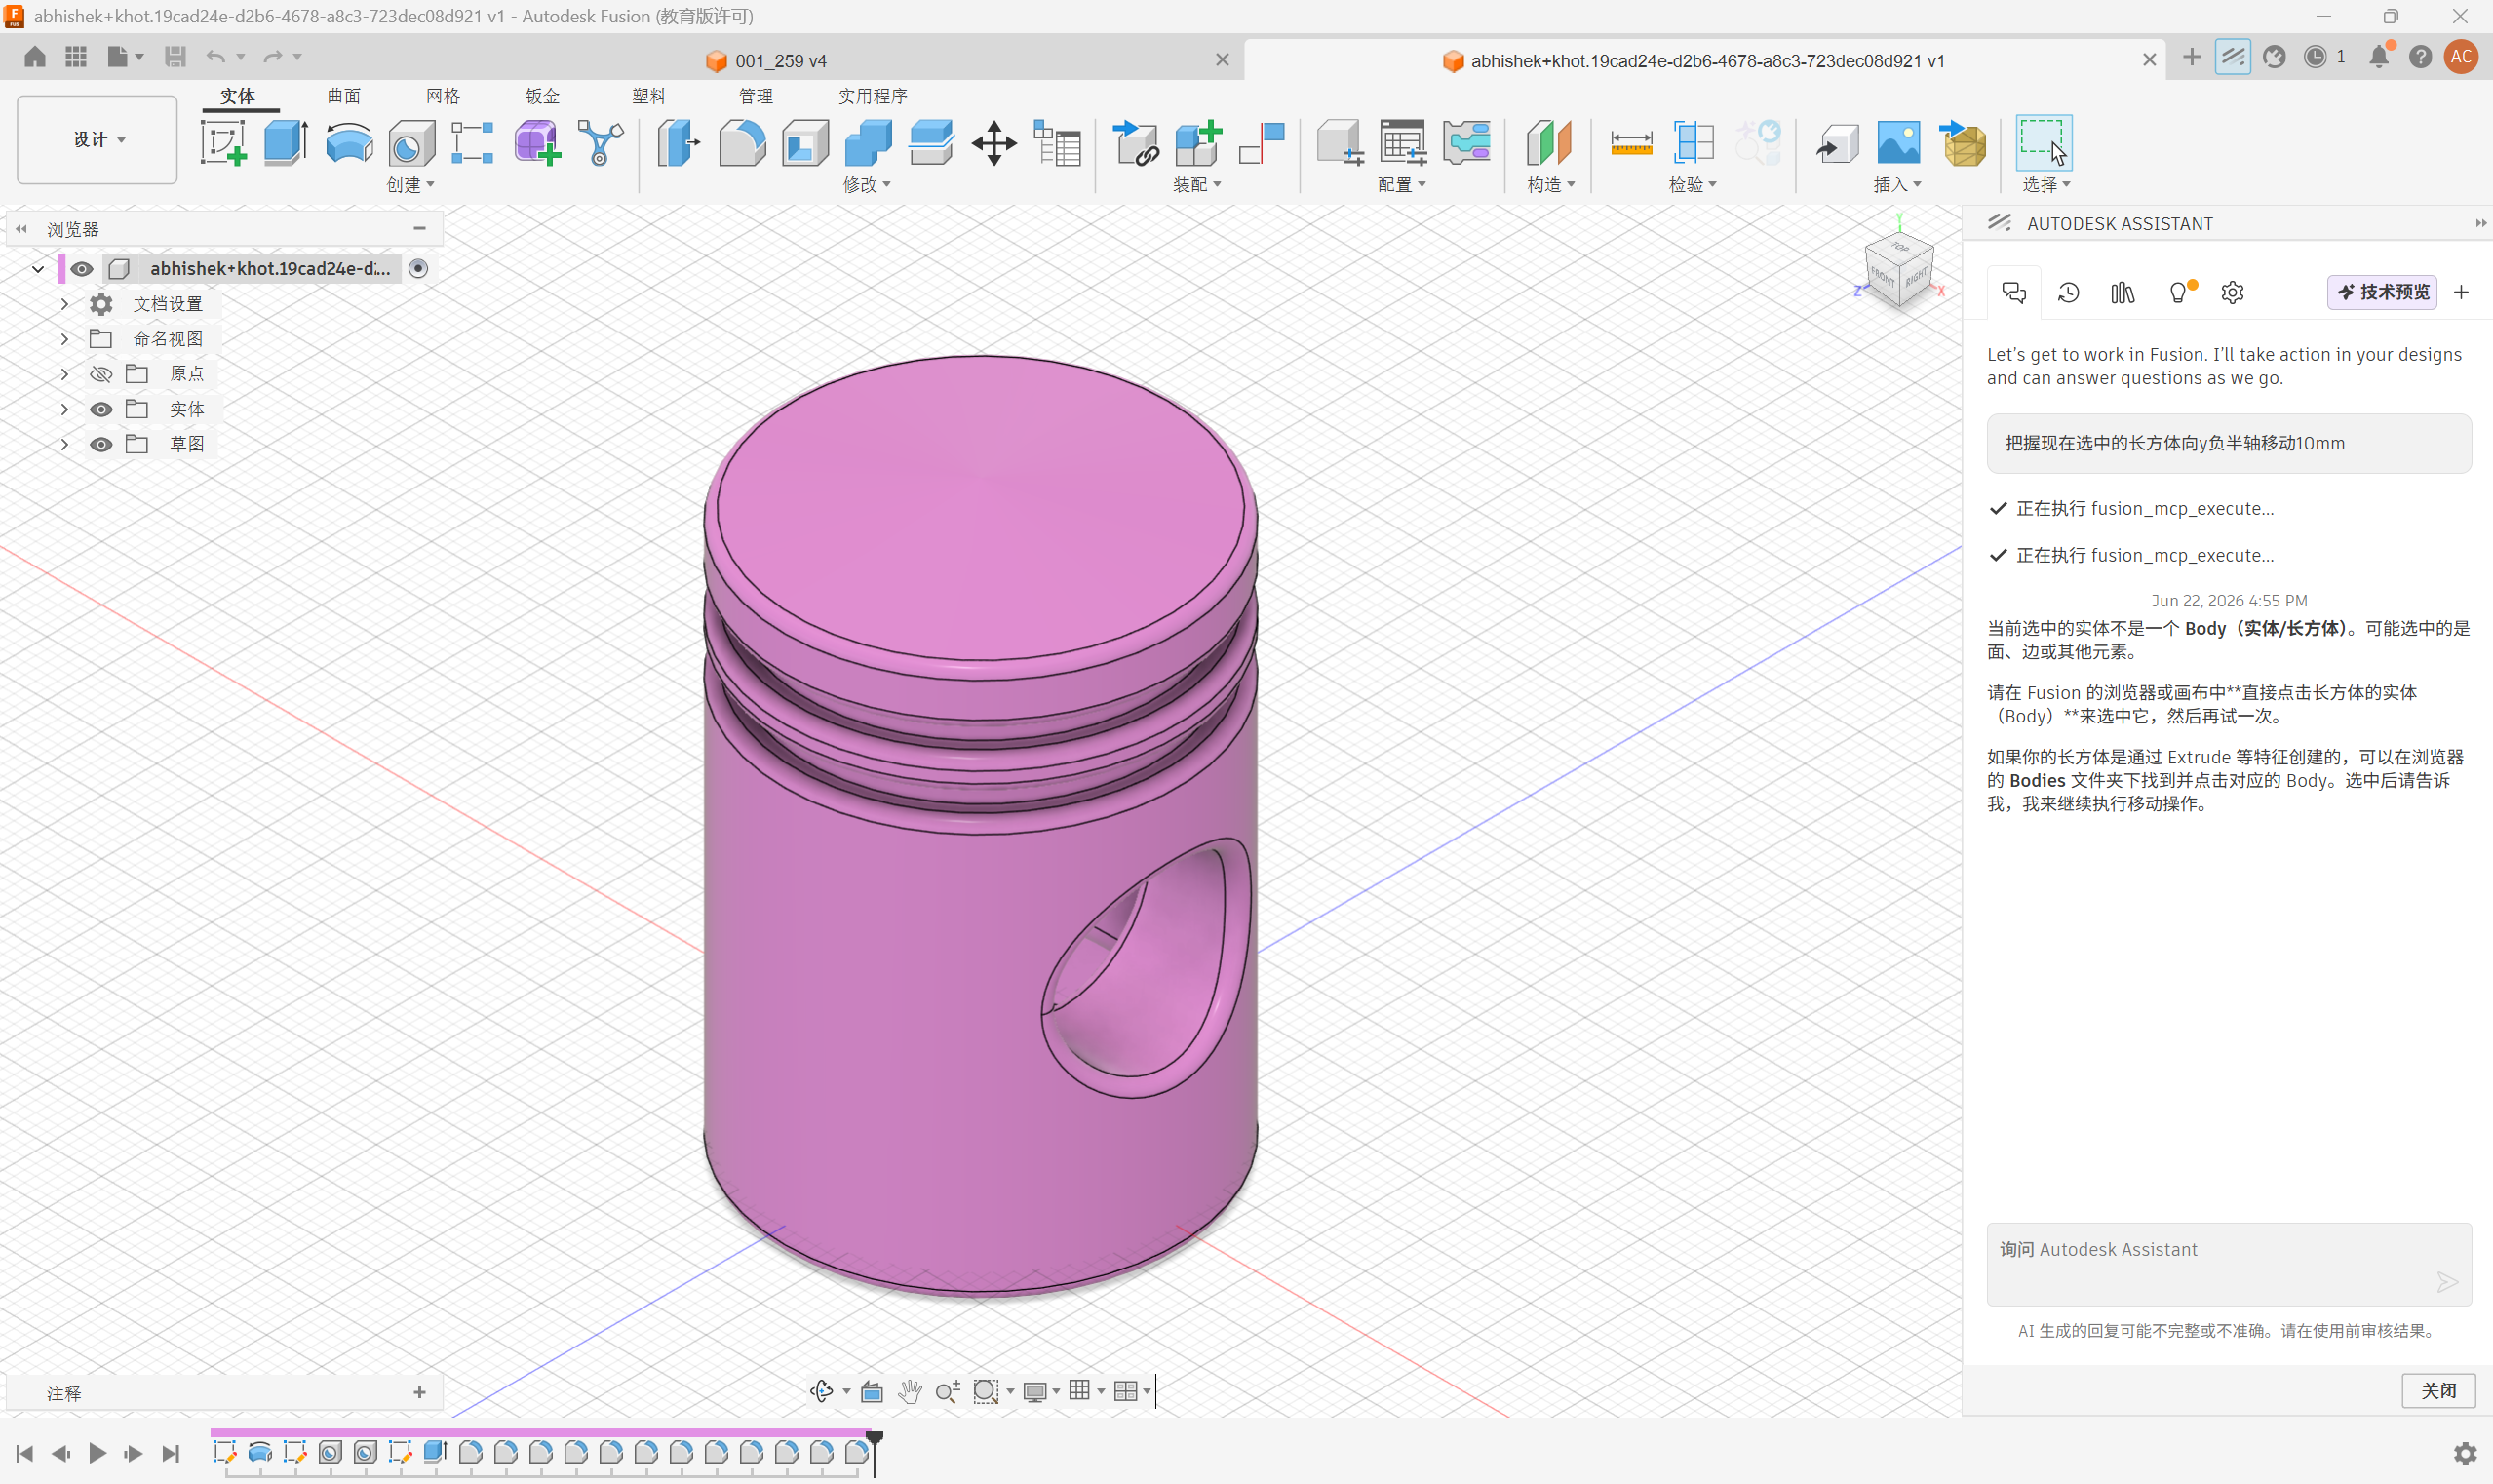Open the Assistant lightbulb tips icon
The height and width of the screenshot is (1484, 2493).
(x=2181, y=292)
